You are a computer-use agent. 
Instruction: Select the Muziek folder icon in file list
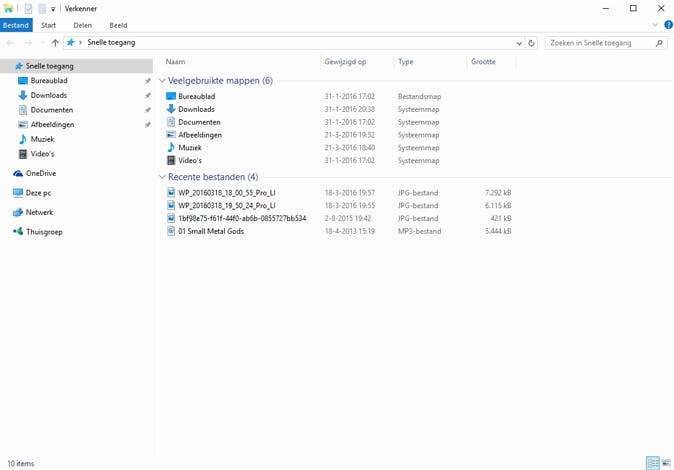point(171,147)
